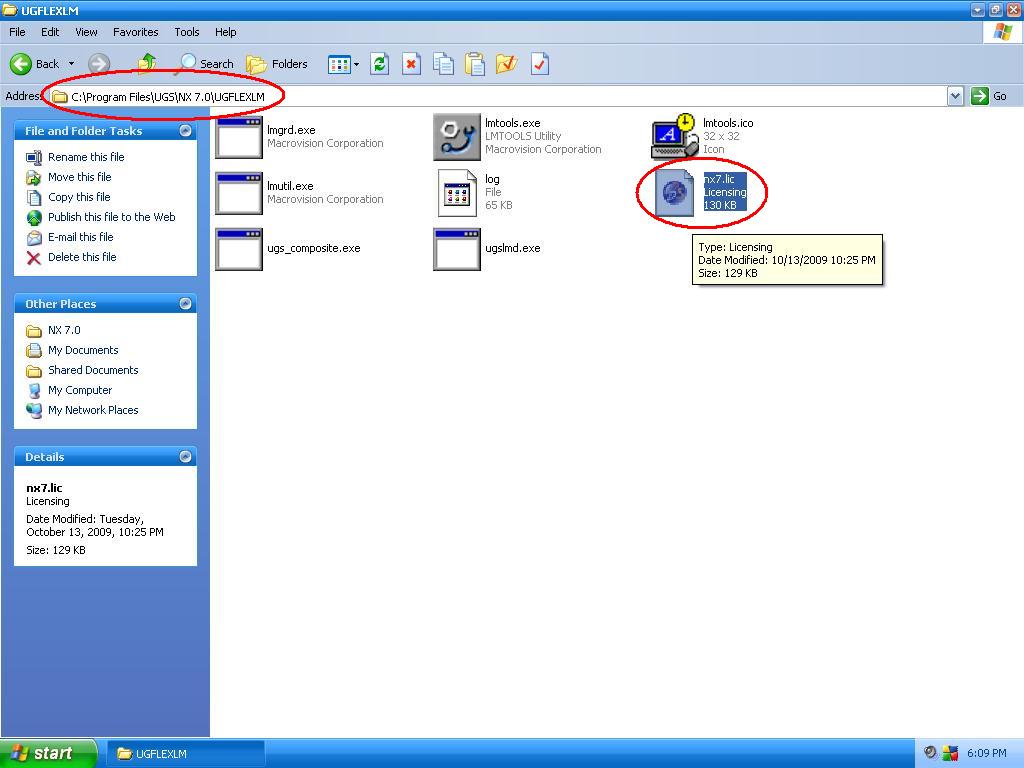Select the log file icon
Image resolution: width=1024 pixels, height=768 pixels.
[x=456, y=193]
